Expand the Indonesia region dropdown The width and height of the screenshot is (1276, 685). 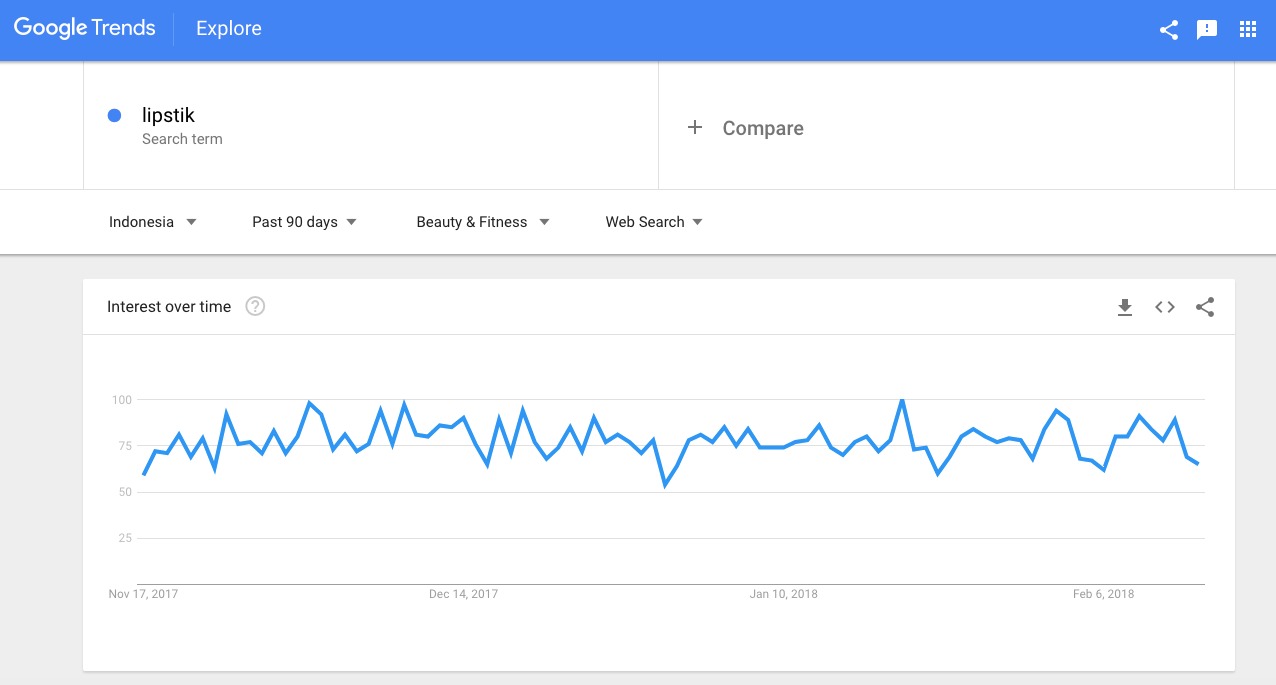click(152, 222)
